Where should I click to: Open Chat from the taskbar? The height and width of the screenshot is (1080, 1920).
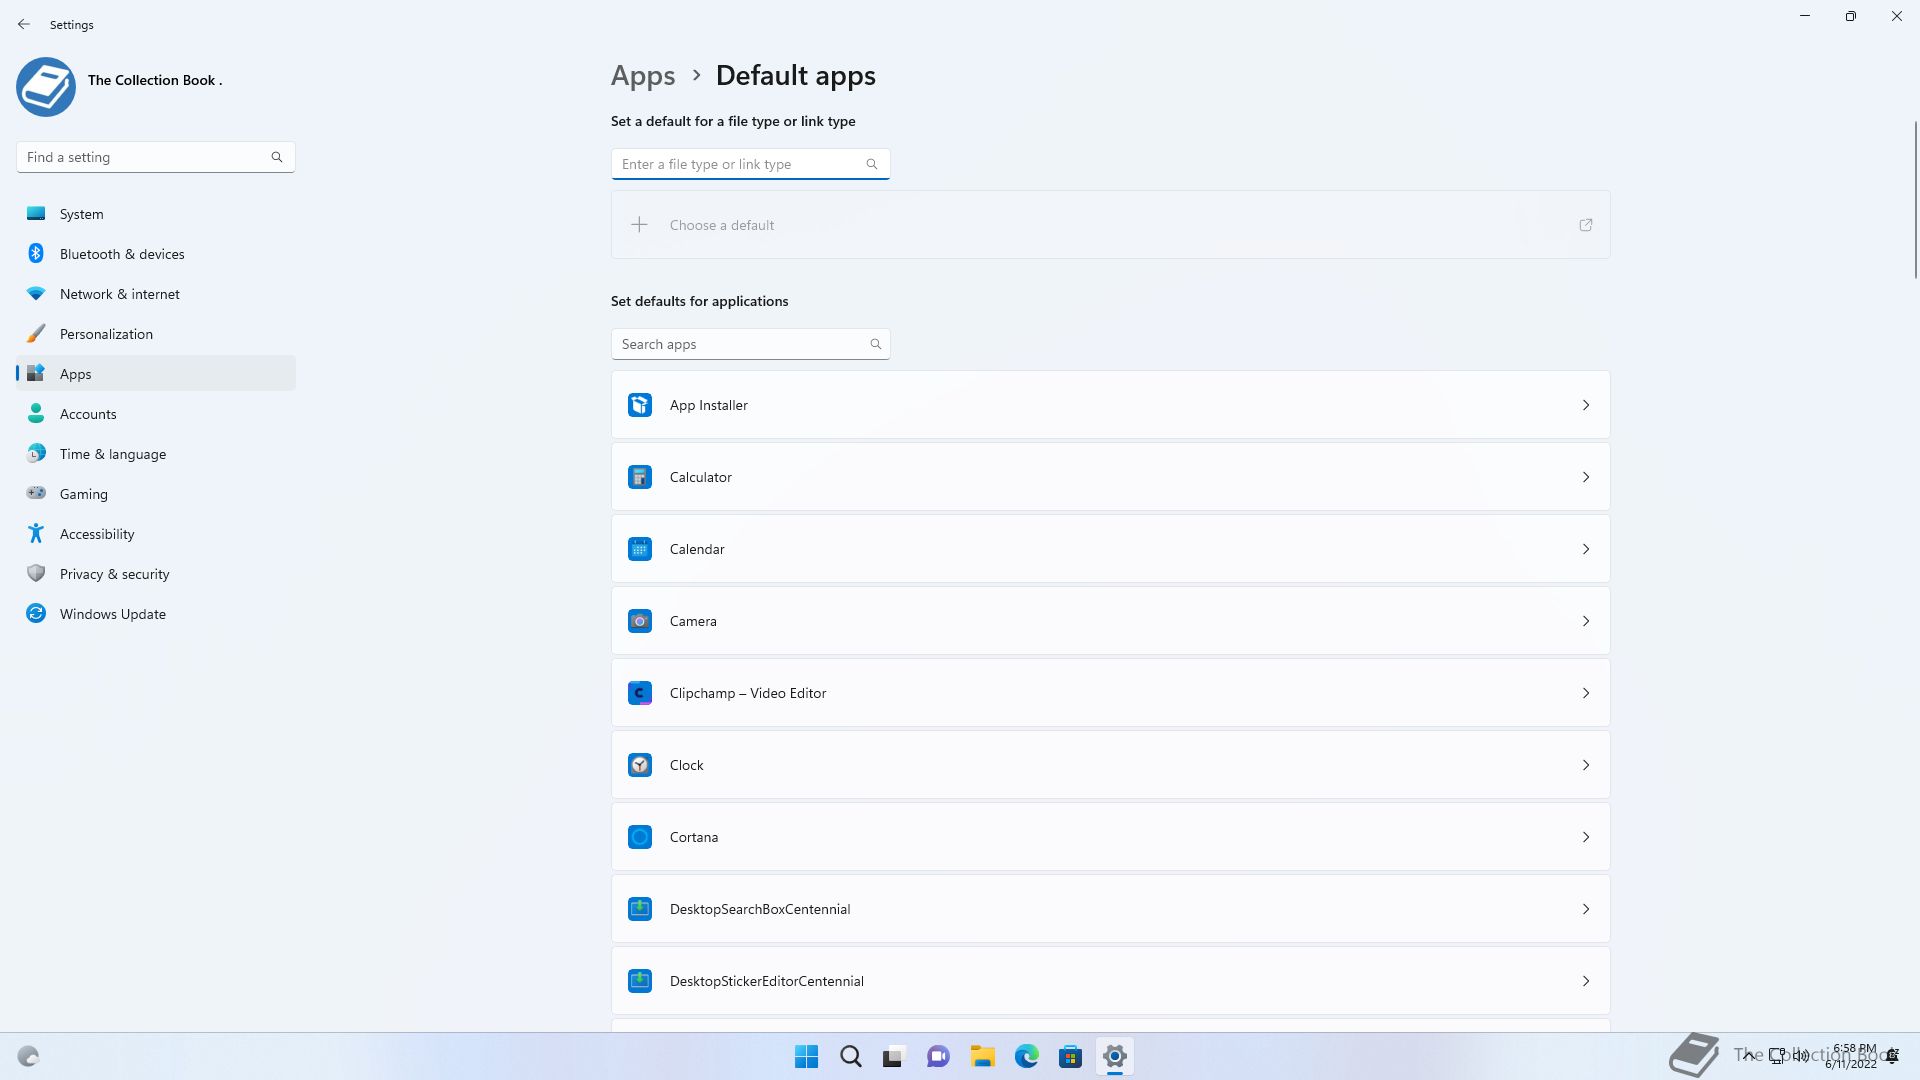point(938,1056)
